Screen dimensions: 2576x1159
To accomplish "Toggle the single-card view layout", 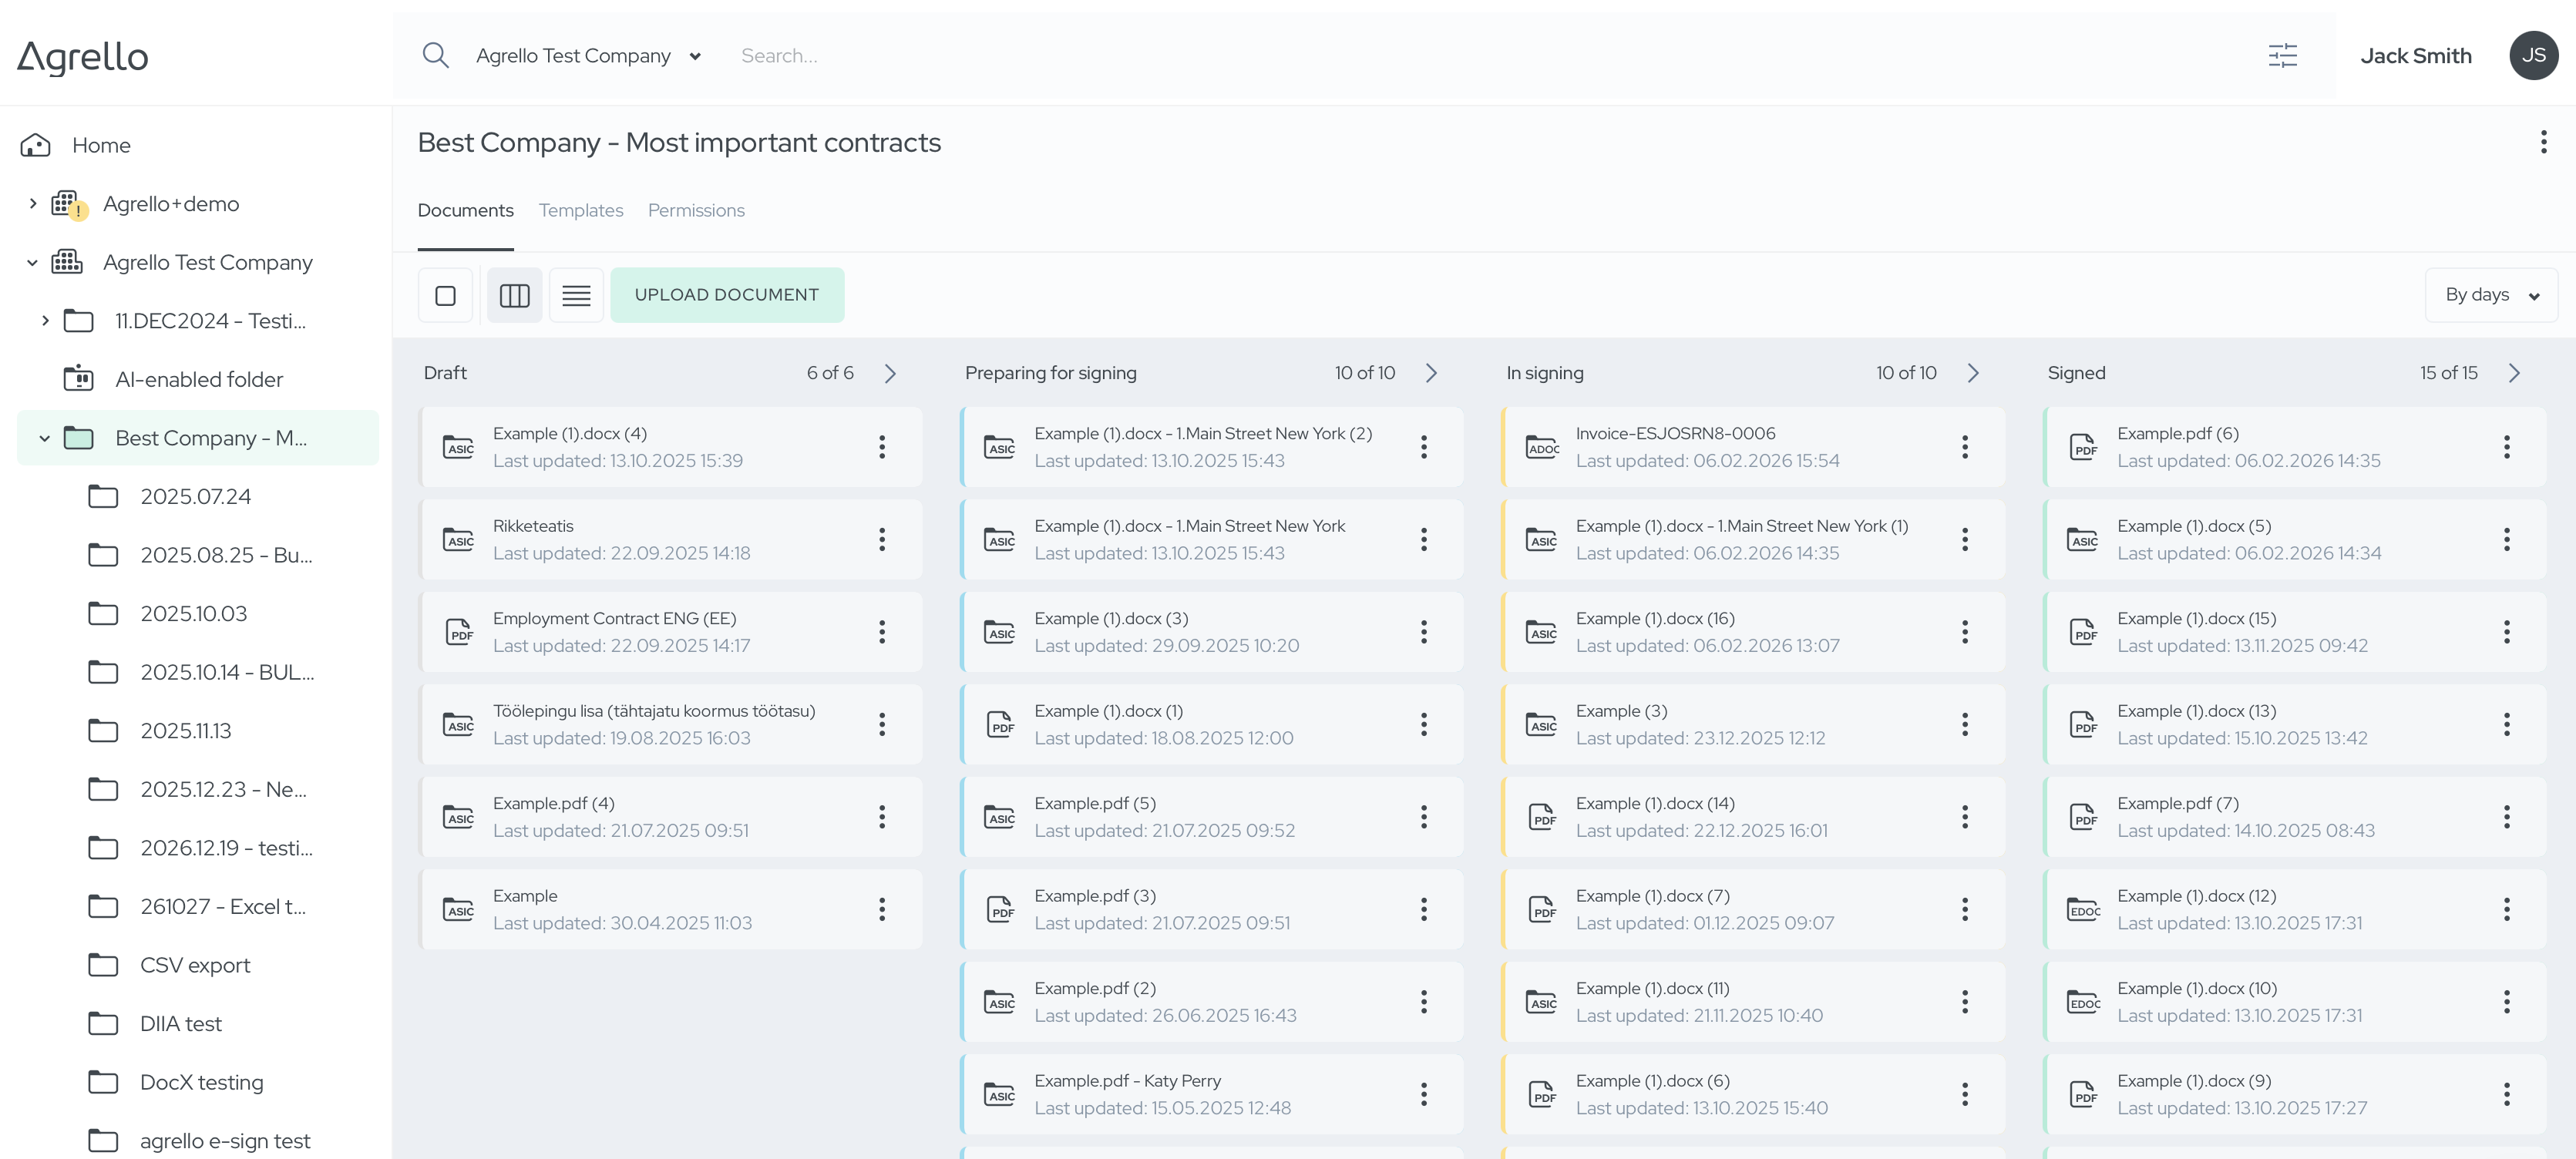I will point(445,294).
